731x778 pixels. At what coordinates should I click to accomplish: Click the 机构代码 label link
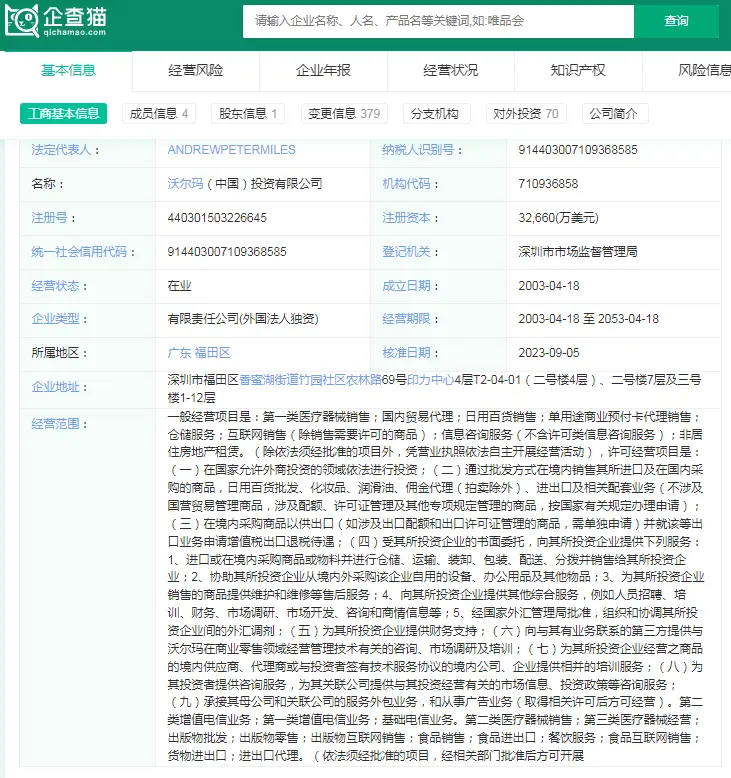(406, 184)
